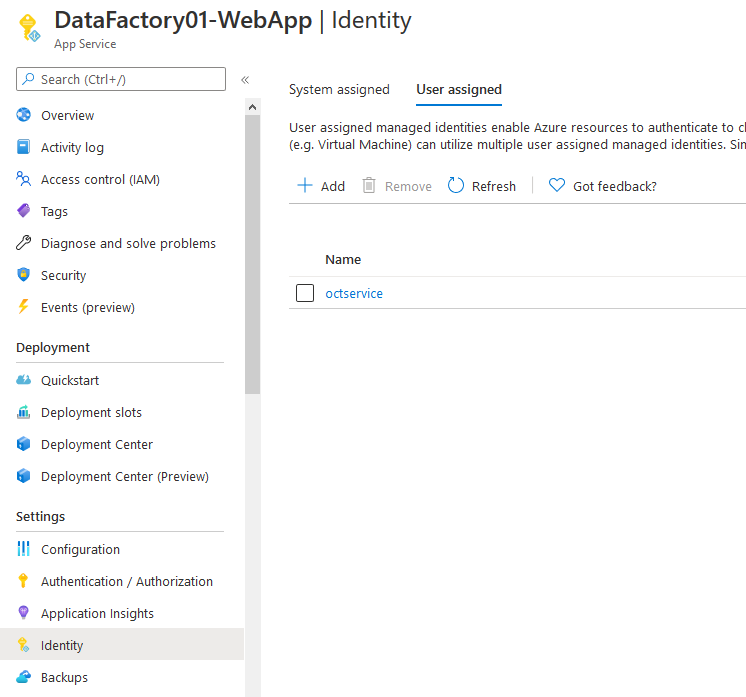
Task: Click Add to assign a managed identity
Action: pyautogui.click(x=321, y=186)
